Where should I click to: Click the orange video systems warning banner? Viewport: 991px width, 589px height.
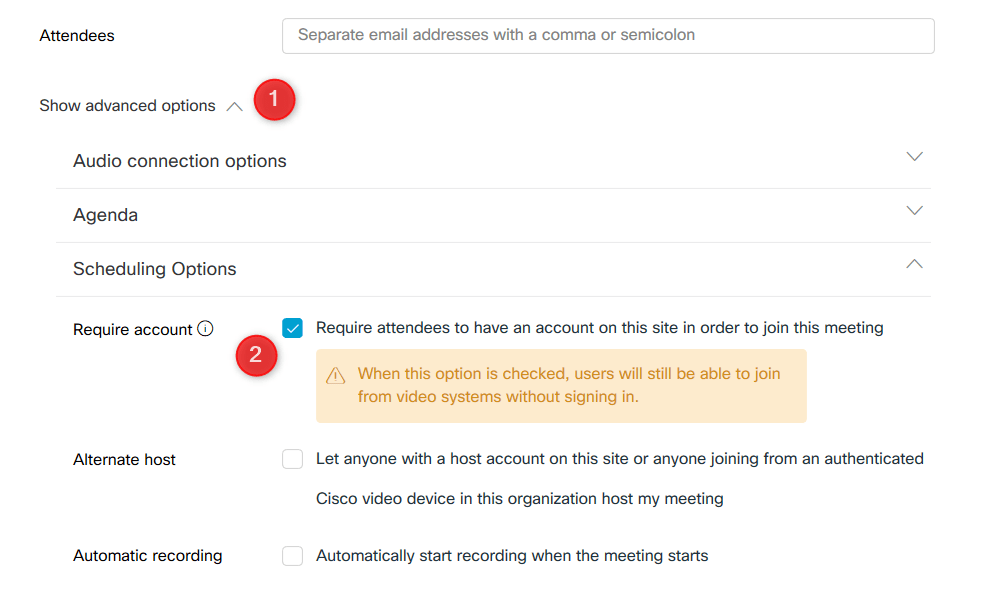pos(561,386)
